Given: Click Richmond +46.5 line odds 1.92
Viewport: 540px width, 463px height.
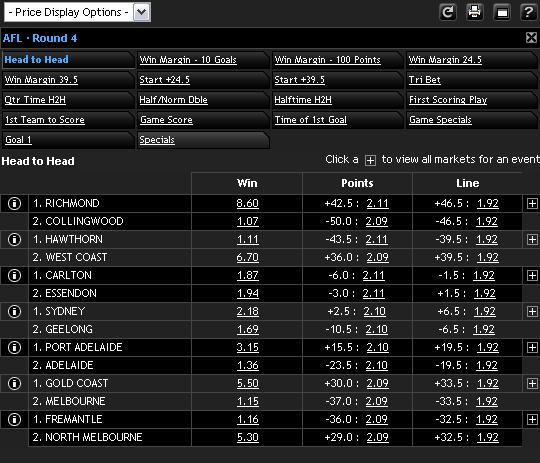Looking at the screenshot, I should point(488,203).
